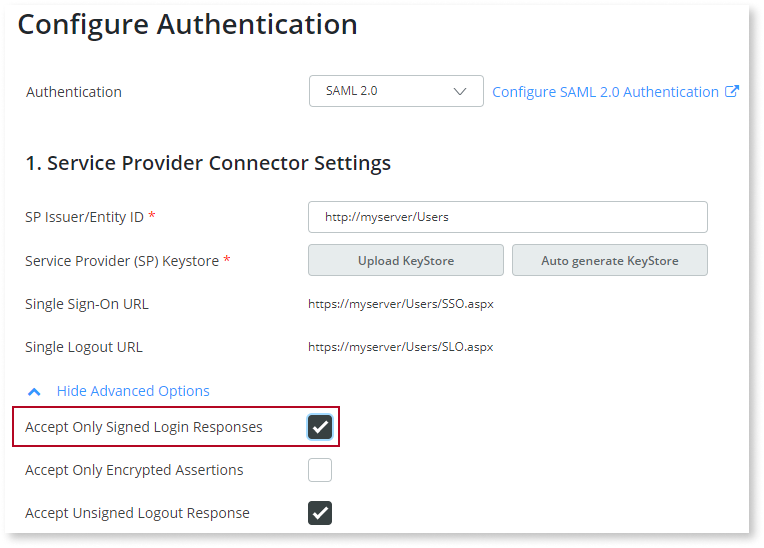Uncheck Accept Only Signed Login Responses checkbox
Screen dimensions: 764x548
(x=320, y=427)
